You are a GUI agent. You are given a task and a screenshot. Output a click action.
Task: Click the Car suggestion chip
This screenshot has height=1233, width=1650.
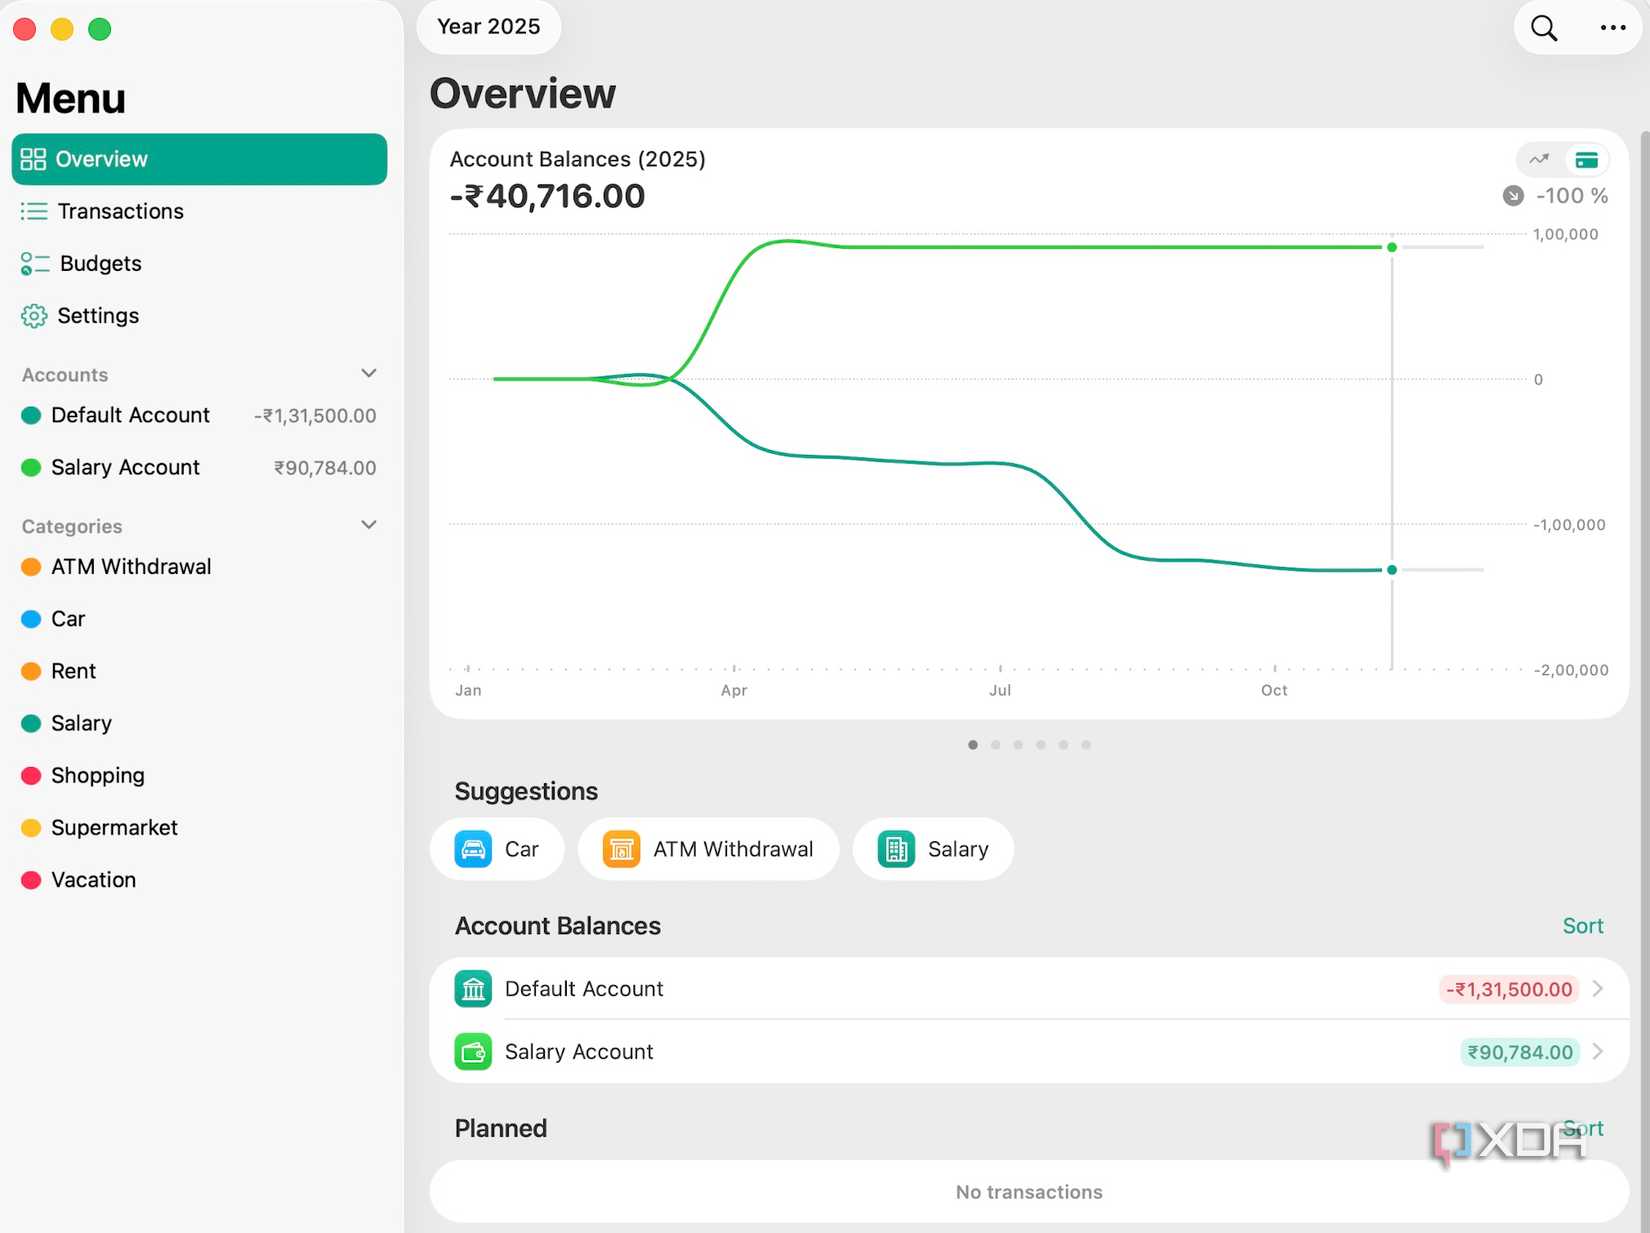497,849
